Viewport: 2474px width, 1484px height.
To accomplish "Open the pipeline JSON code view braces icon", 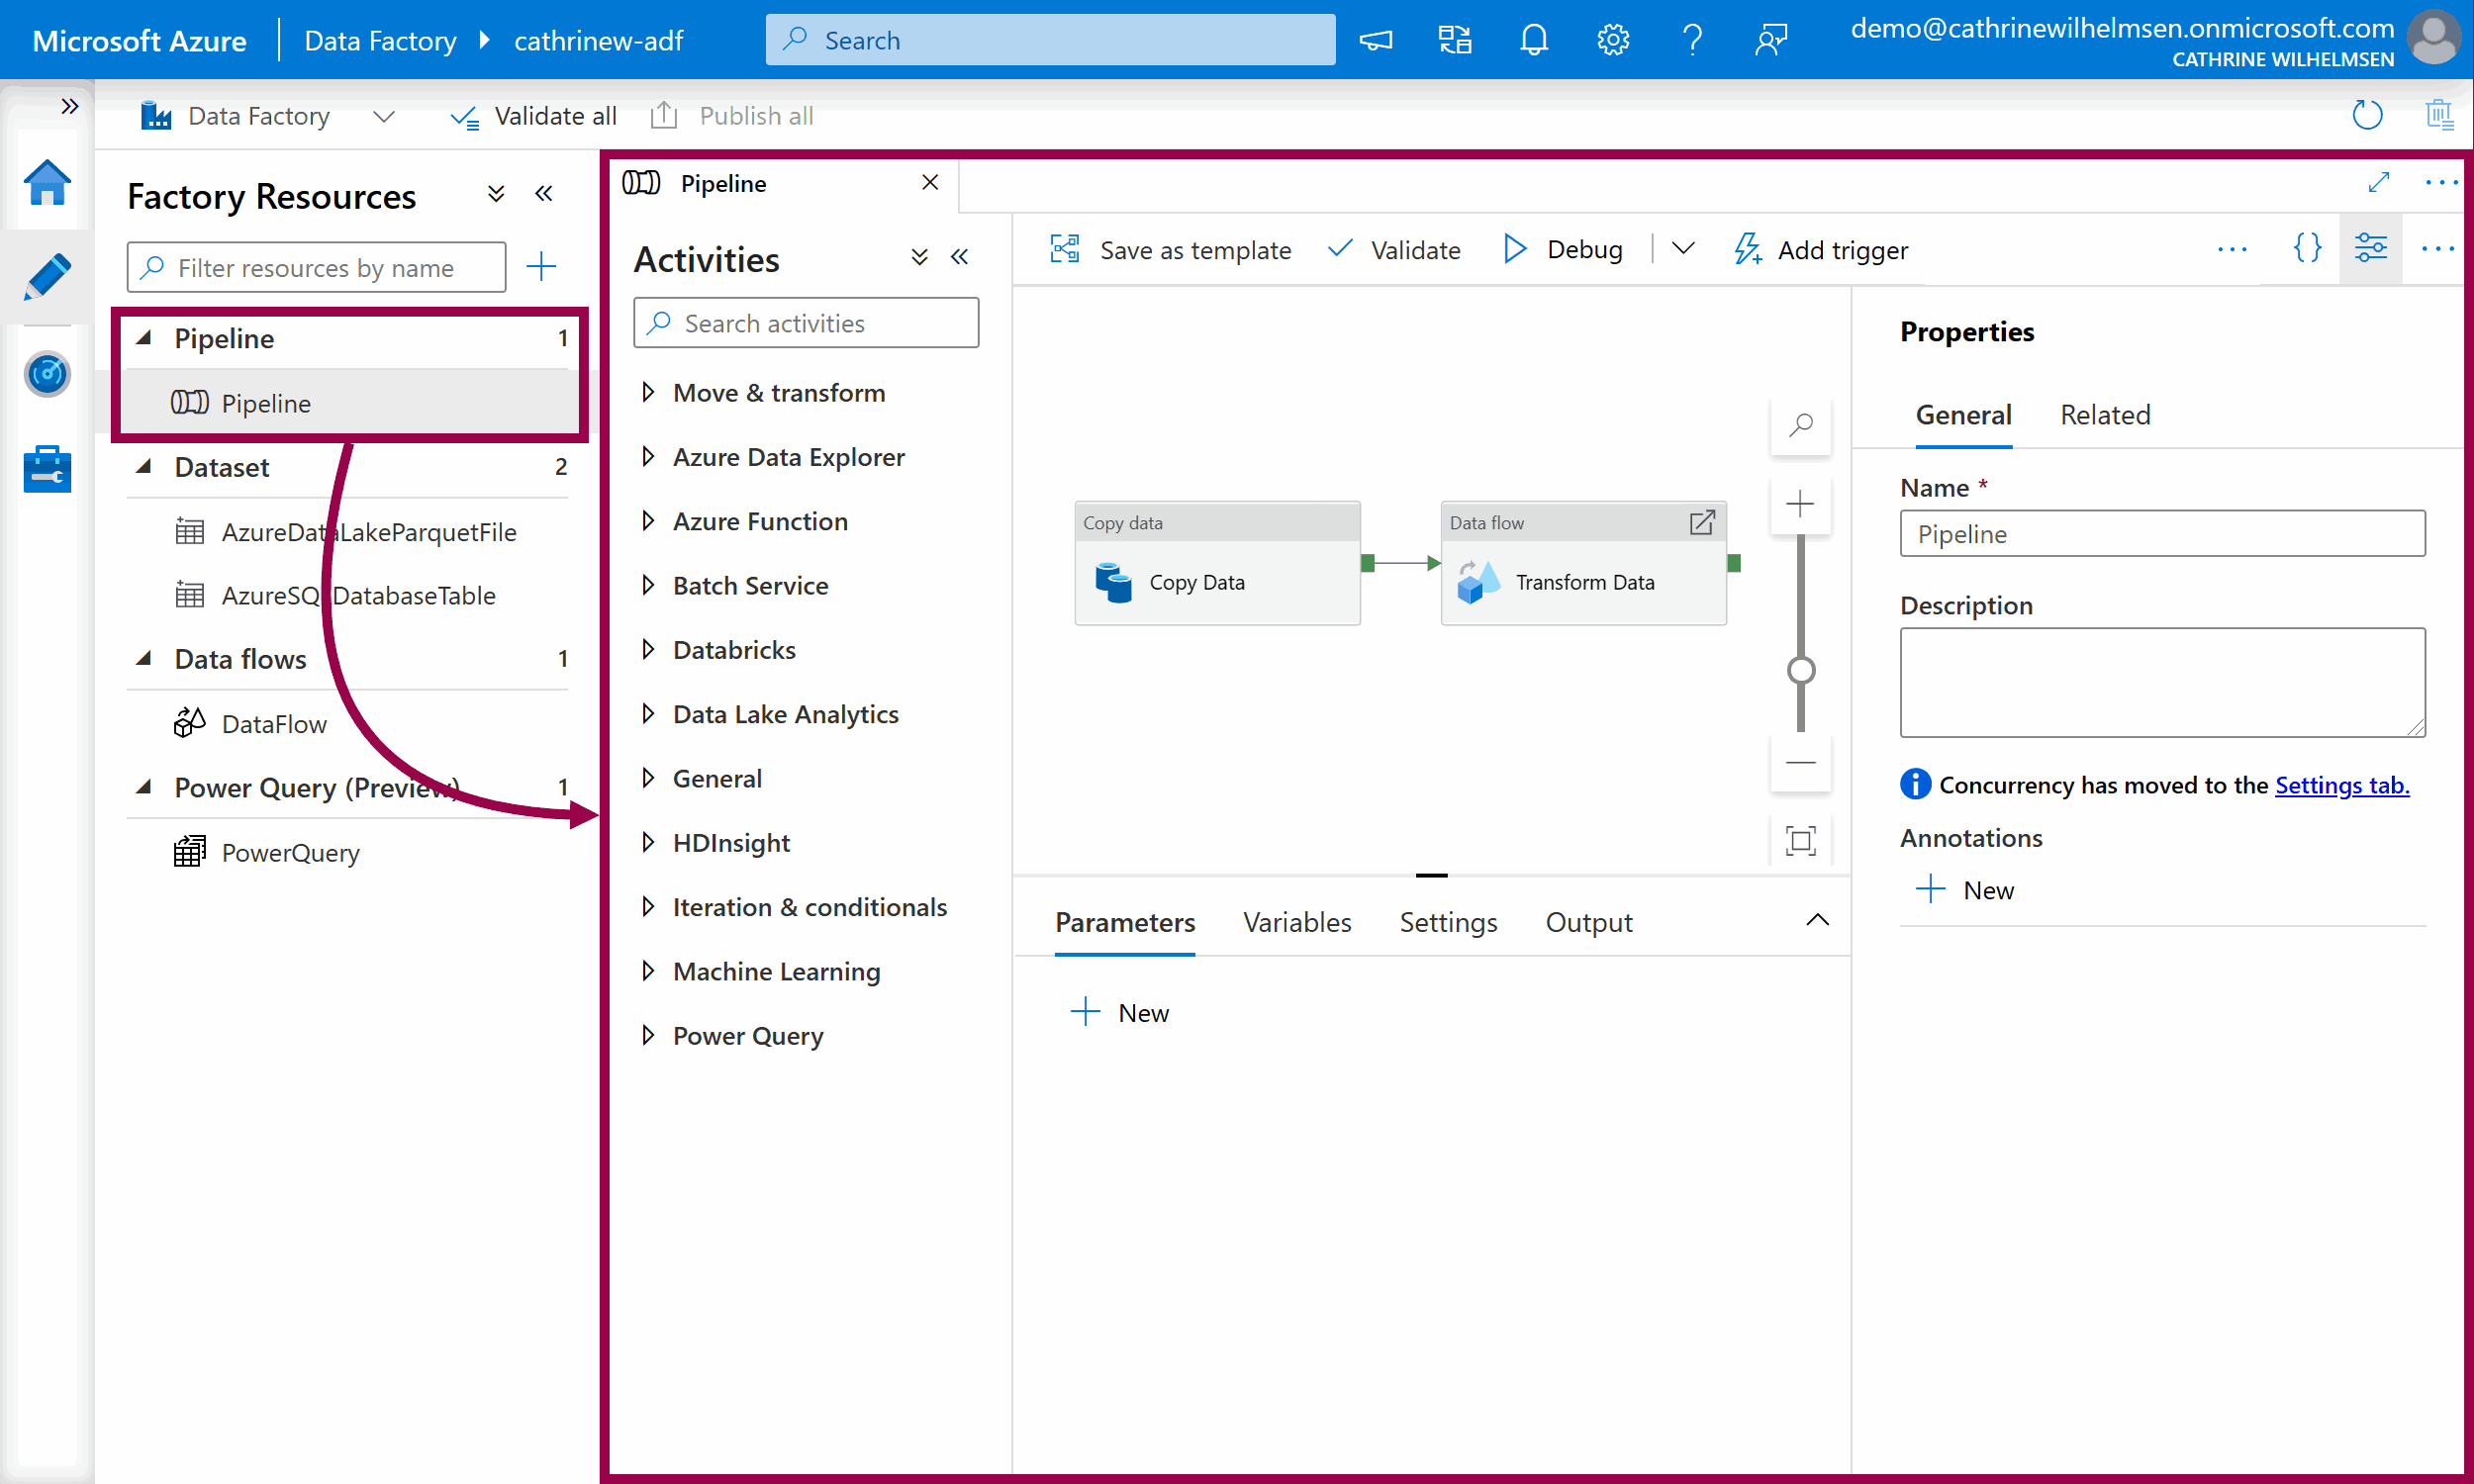I will 2307,248.
